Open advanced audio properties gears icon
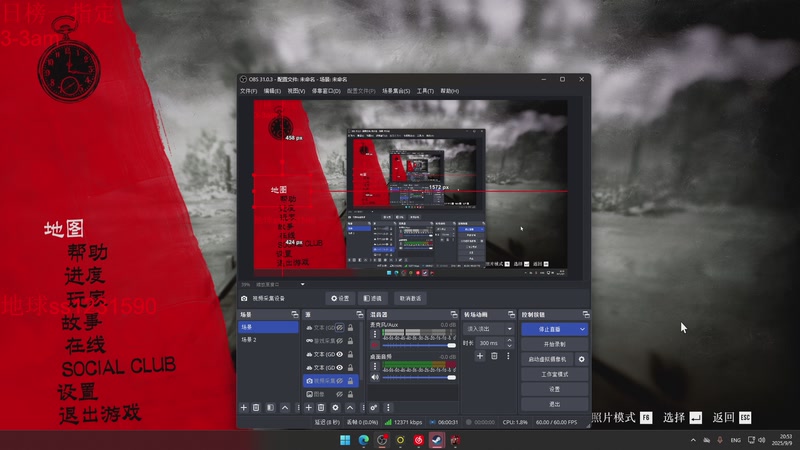The image size is (800, 450). [374, 408]
